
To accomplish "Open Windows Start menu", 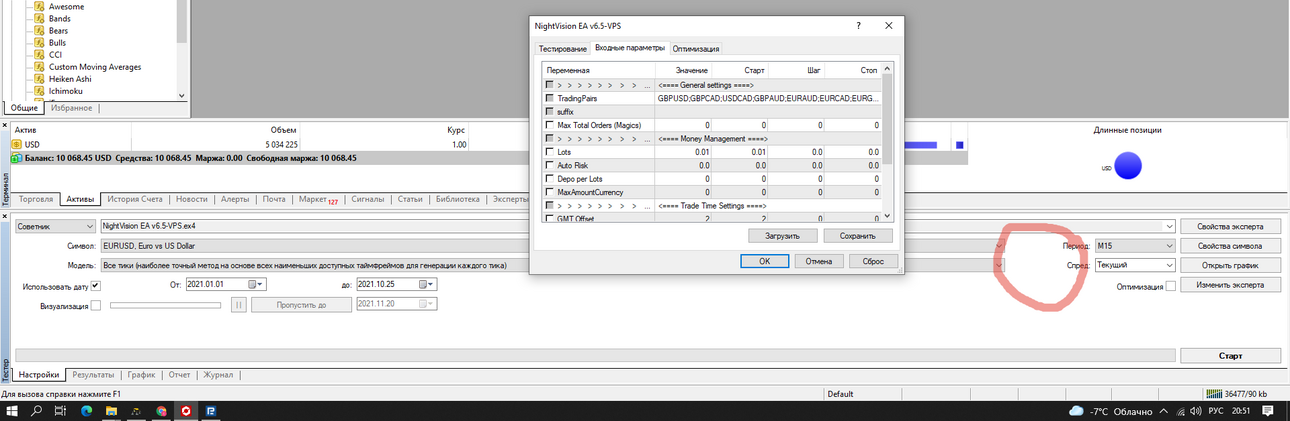I will (12, 411).
